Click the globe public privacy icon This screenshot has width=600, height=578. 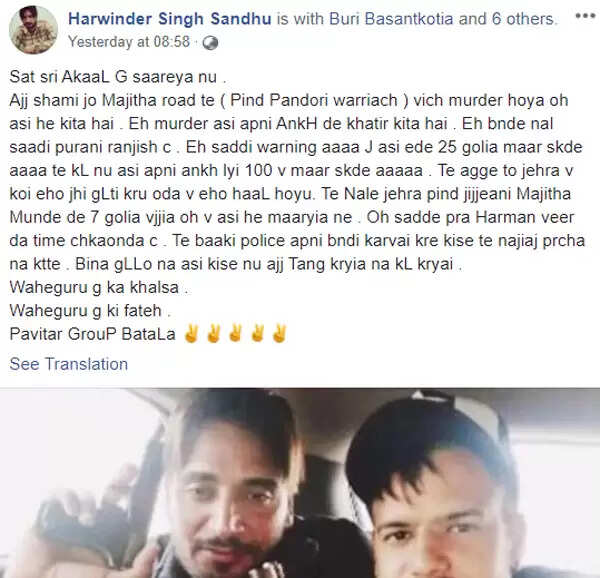[210, 43]
